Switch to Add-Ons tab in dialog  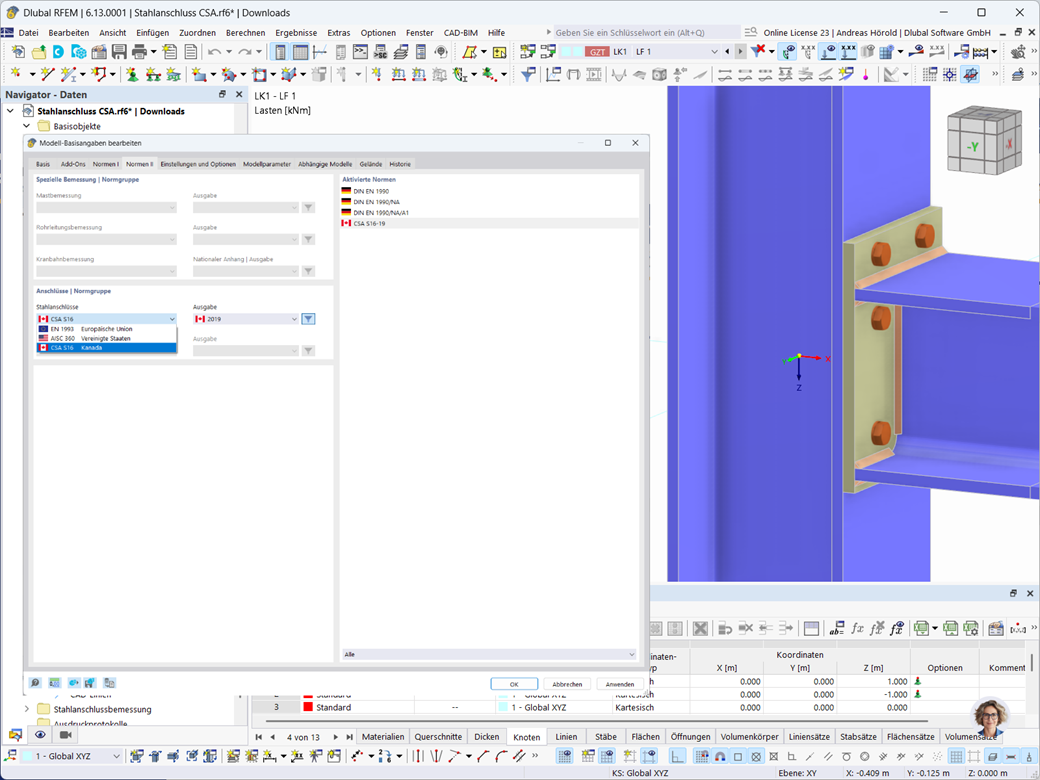(x=73, y=164)
